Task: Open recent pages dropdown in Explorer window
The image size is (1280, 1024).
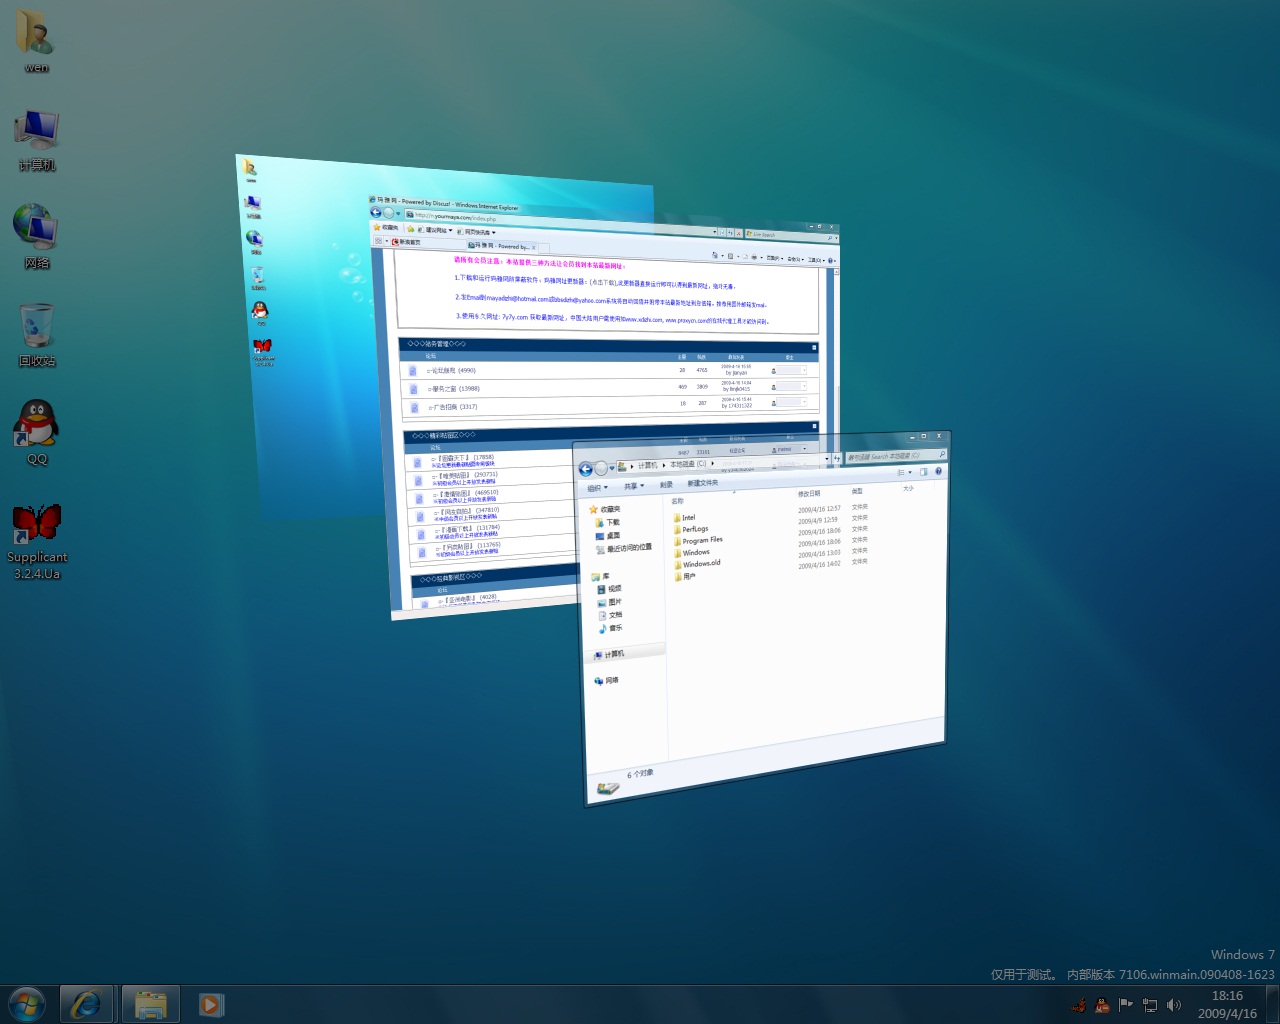Action: (612, 468)
